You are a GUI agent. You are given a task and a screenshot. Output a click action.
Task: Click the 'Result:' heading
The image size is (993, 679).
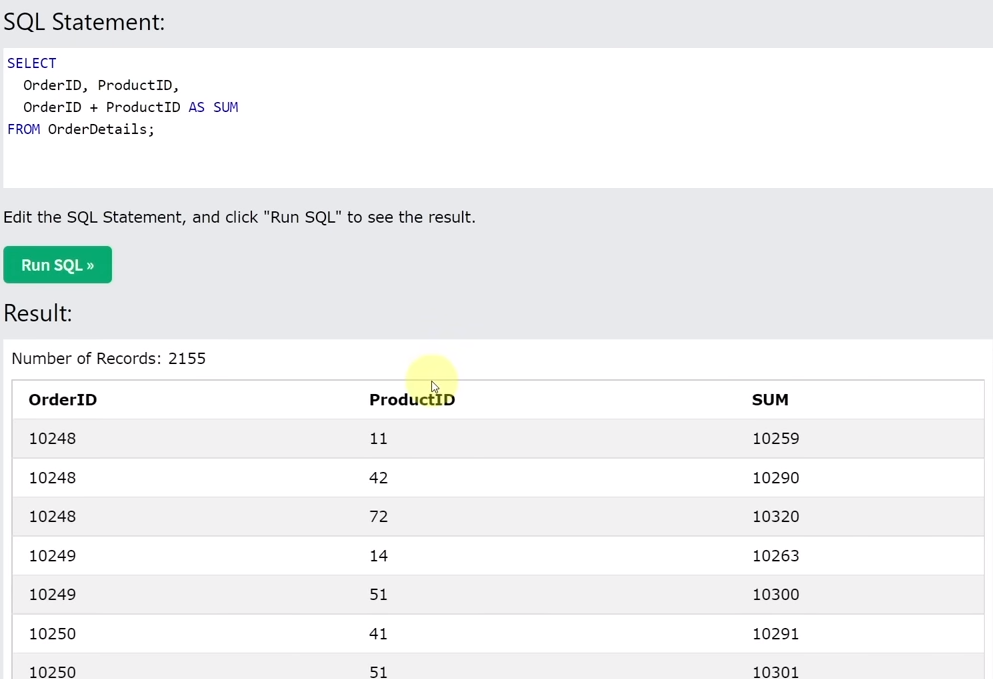pos(38,313)
